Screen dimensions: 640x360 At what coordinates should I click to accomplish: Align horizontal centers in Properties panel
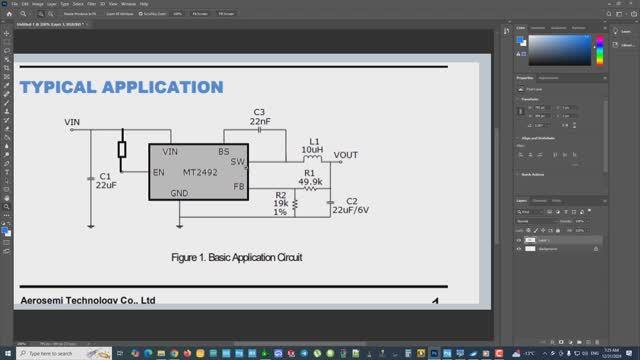(530, 155)
